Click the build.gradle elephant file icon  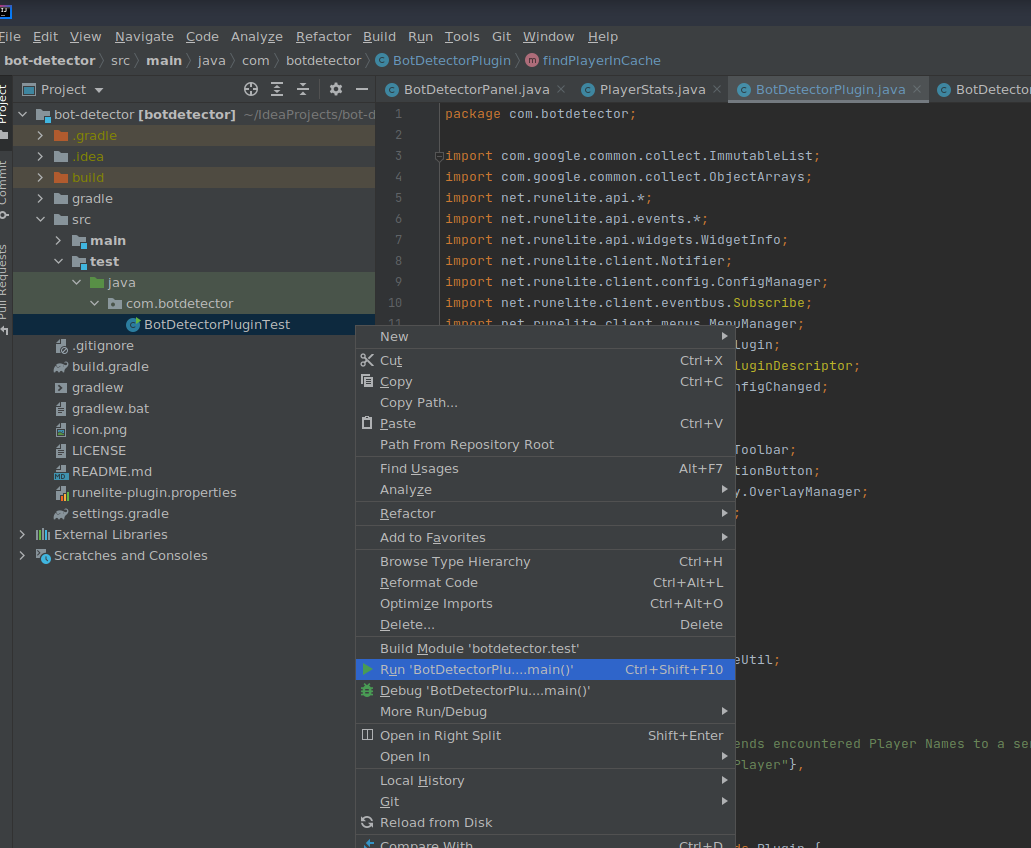pyautogui.click(x=61, y=367)
